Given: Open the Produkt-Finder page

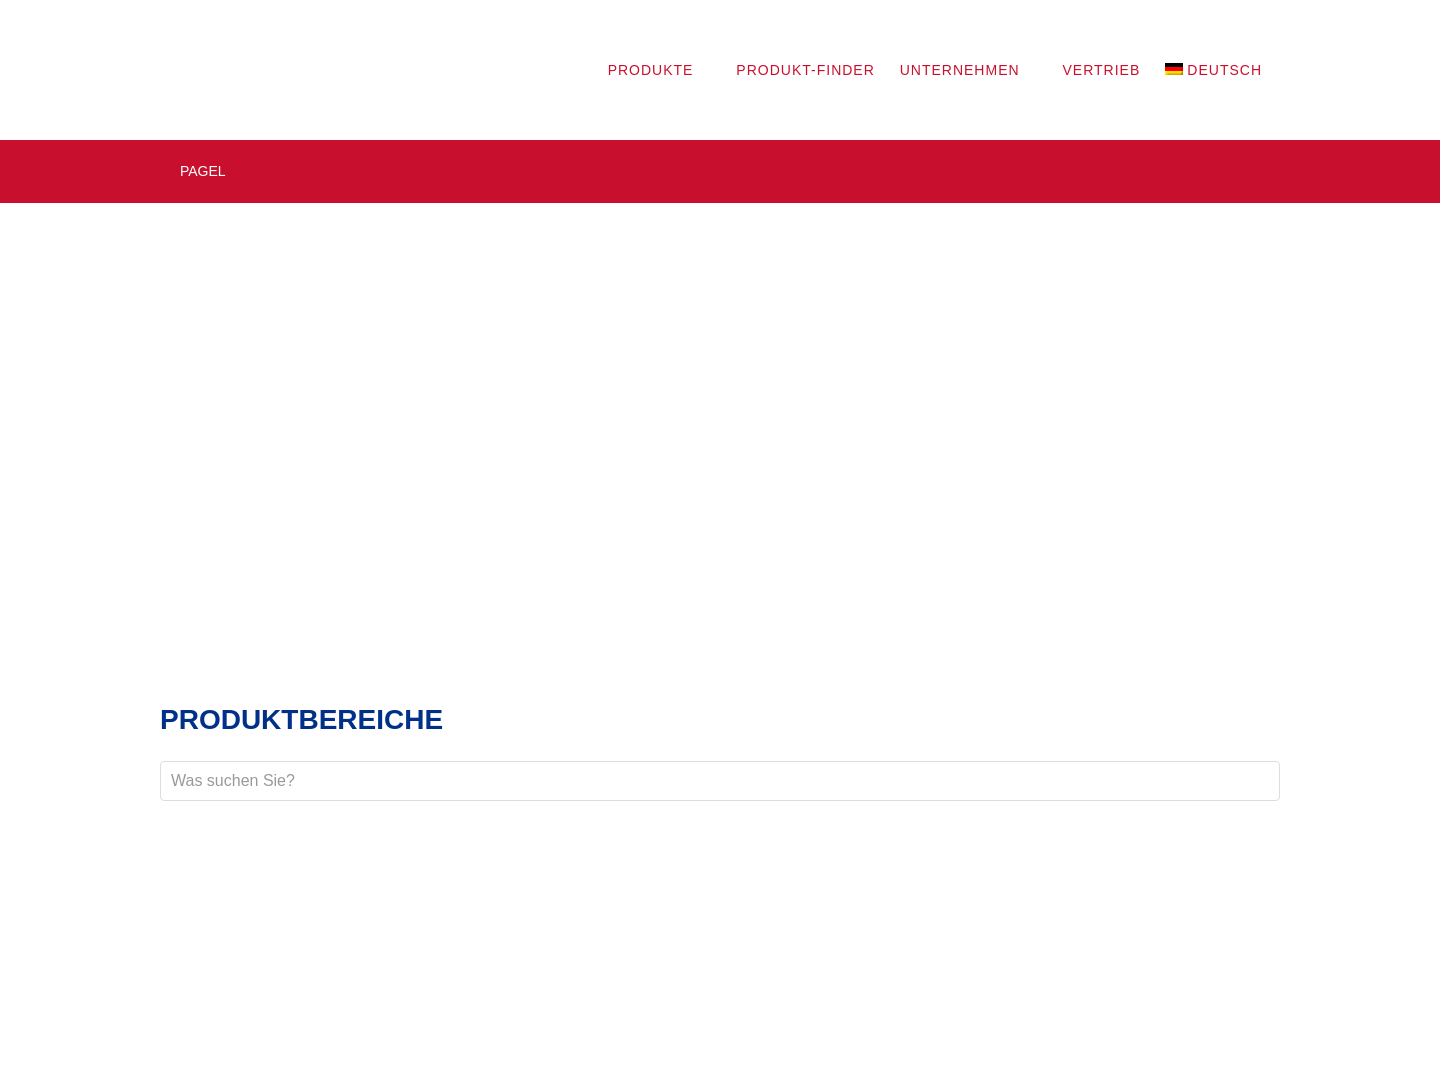Looking at the screenshot, I should tap(805, 70).
